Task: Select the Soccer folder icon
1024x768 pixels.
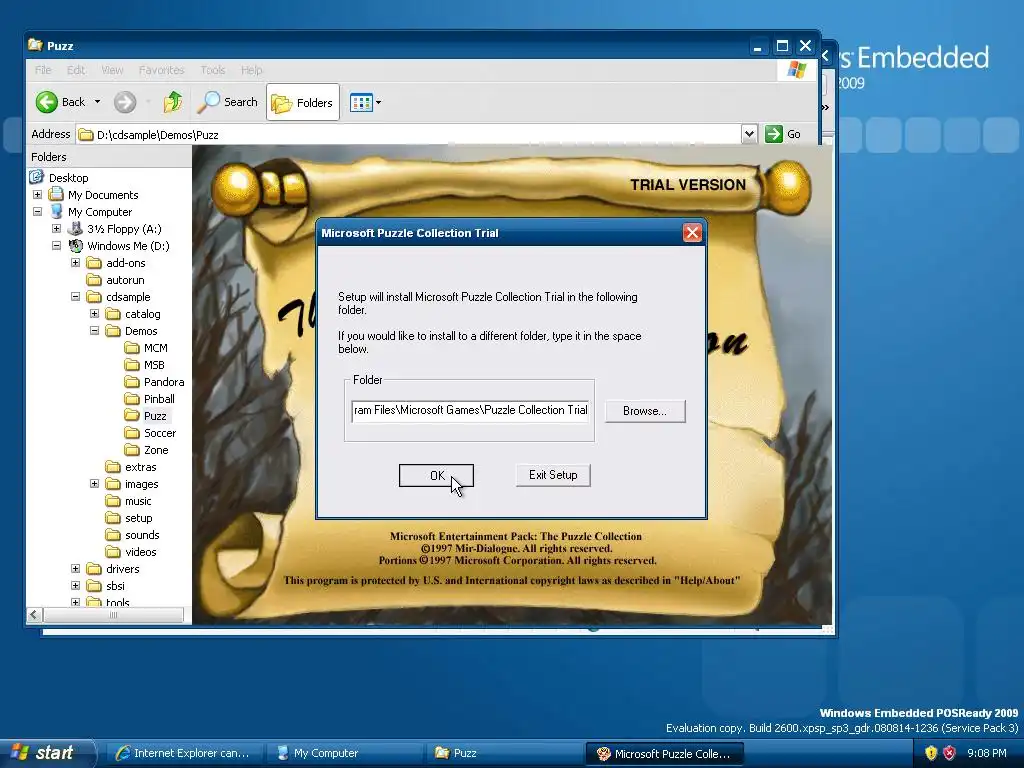Action: [132, 432]
